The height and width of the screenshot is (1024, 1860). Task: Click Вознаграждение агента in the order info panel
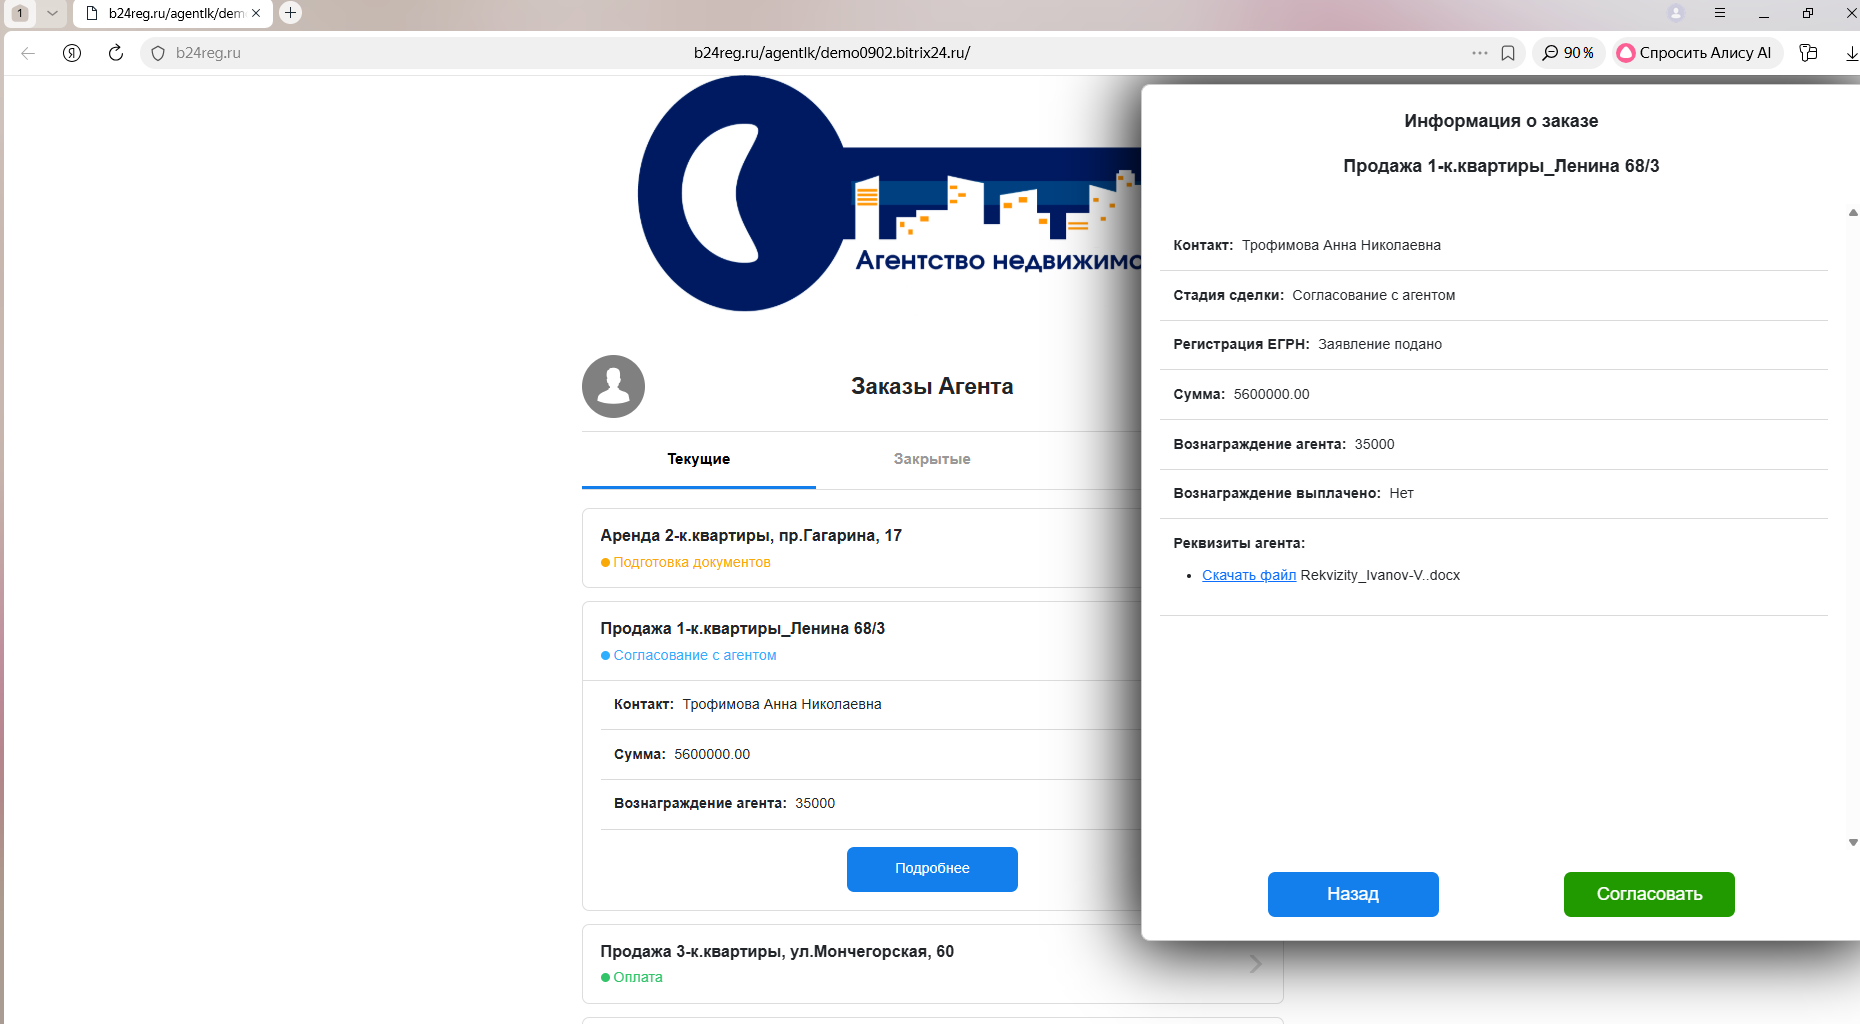tap(1494, 444)
